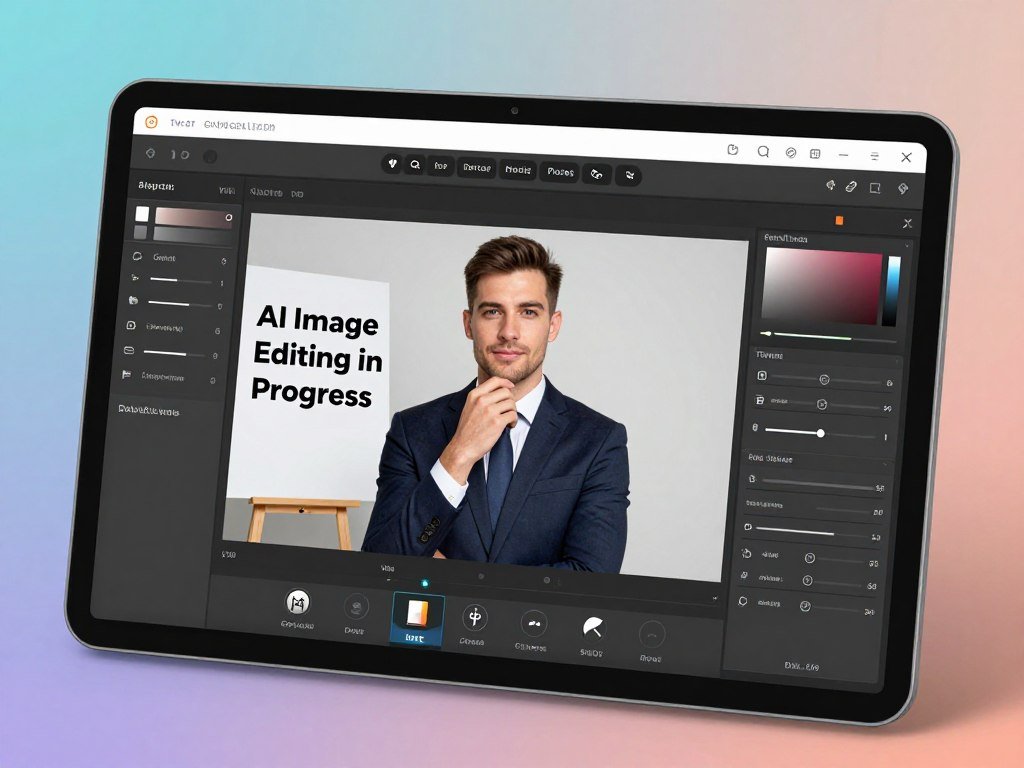
Task: Click the glowing cyan marker on the timeline strip
Action: (425, 583)
